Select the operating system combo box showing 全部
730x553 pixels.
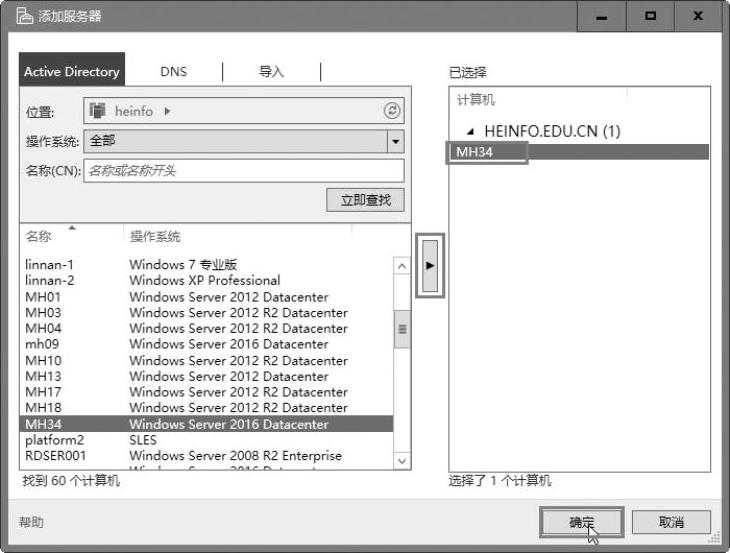click(243, 141)
